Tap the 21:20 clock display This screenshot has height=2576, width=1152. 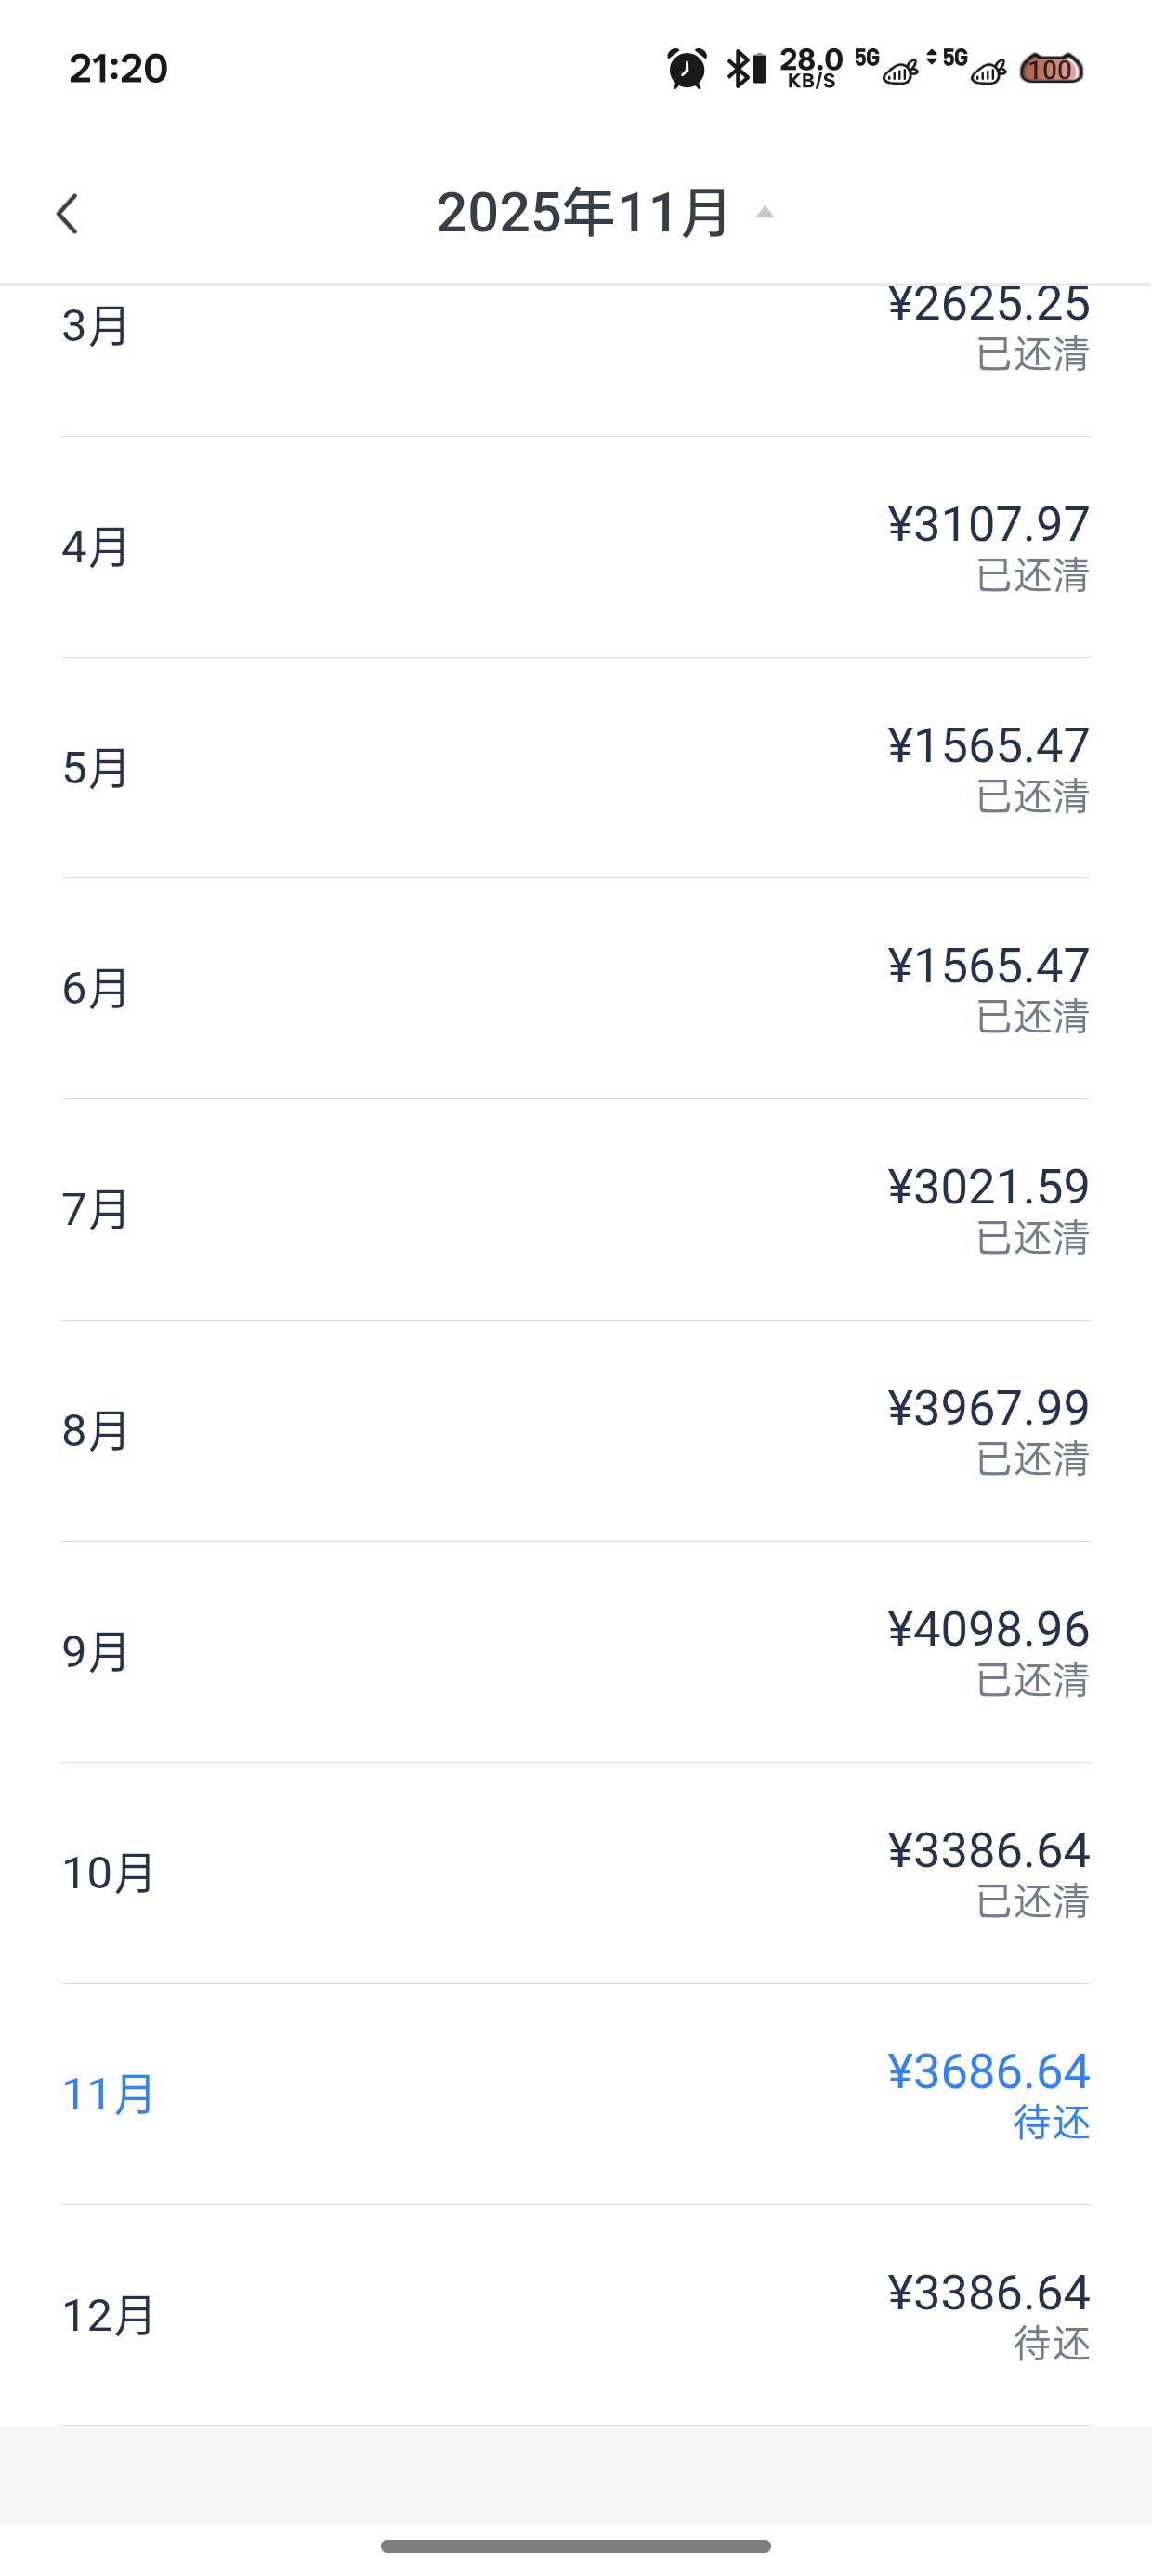[x=118, y=69]
